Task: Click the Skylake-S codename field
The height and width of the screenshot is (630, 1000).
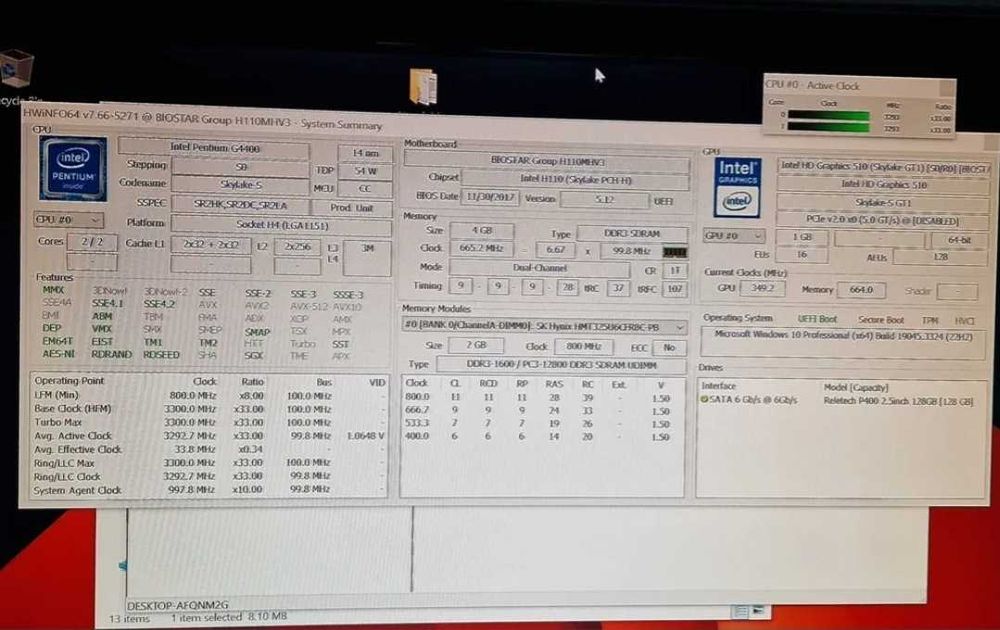Action: pyautogui.click(x=240, y=184)
